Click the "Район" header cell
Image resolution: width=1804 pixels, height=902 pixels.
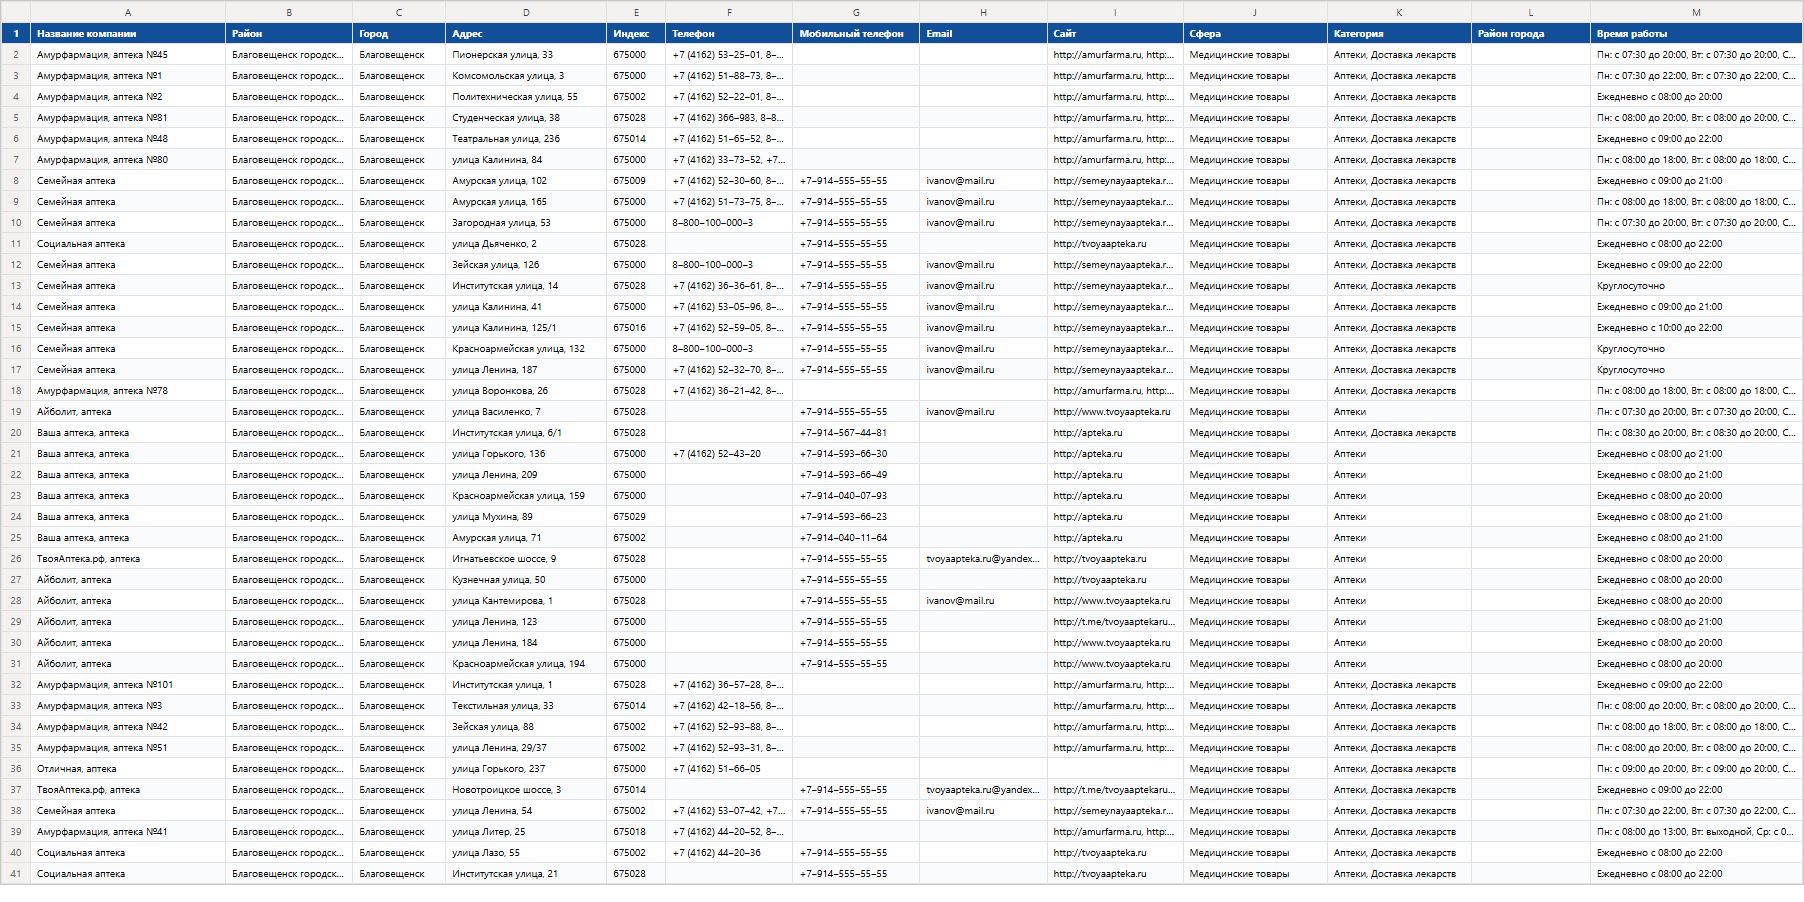coord(289,33)
